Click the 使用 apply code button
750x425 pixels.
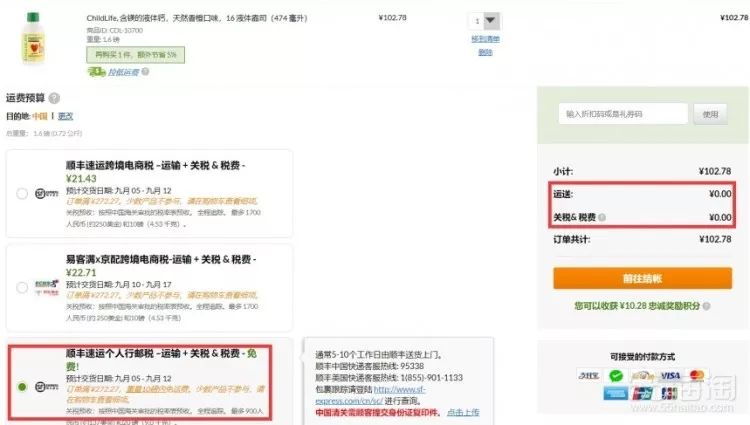710,114
